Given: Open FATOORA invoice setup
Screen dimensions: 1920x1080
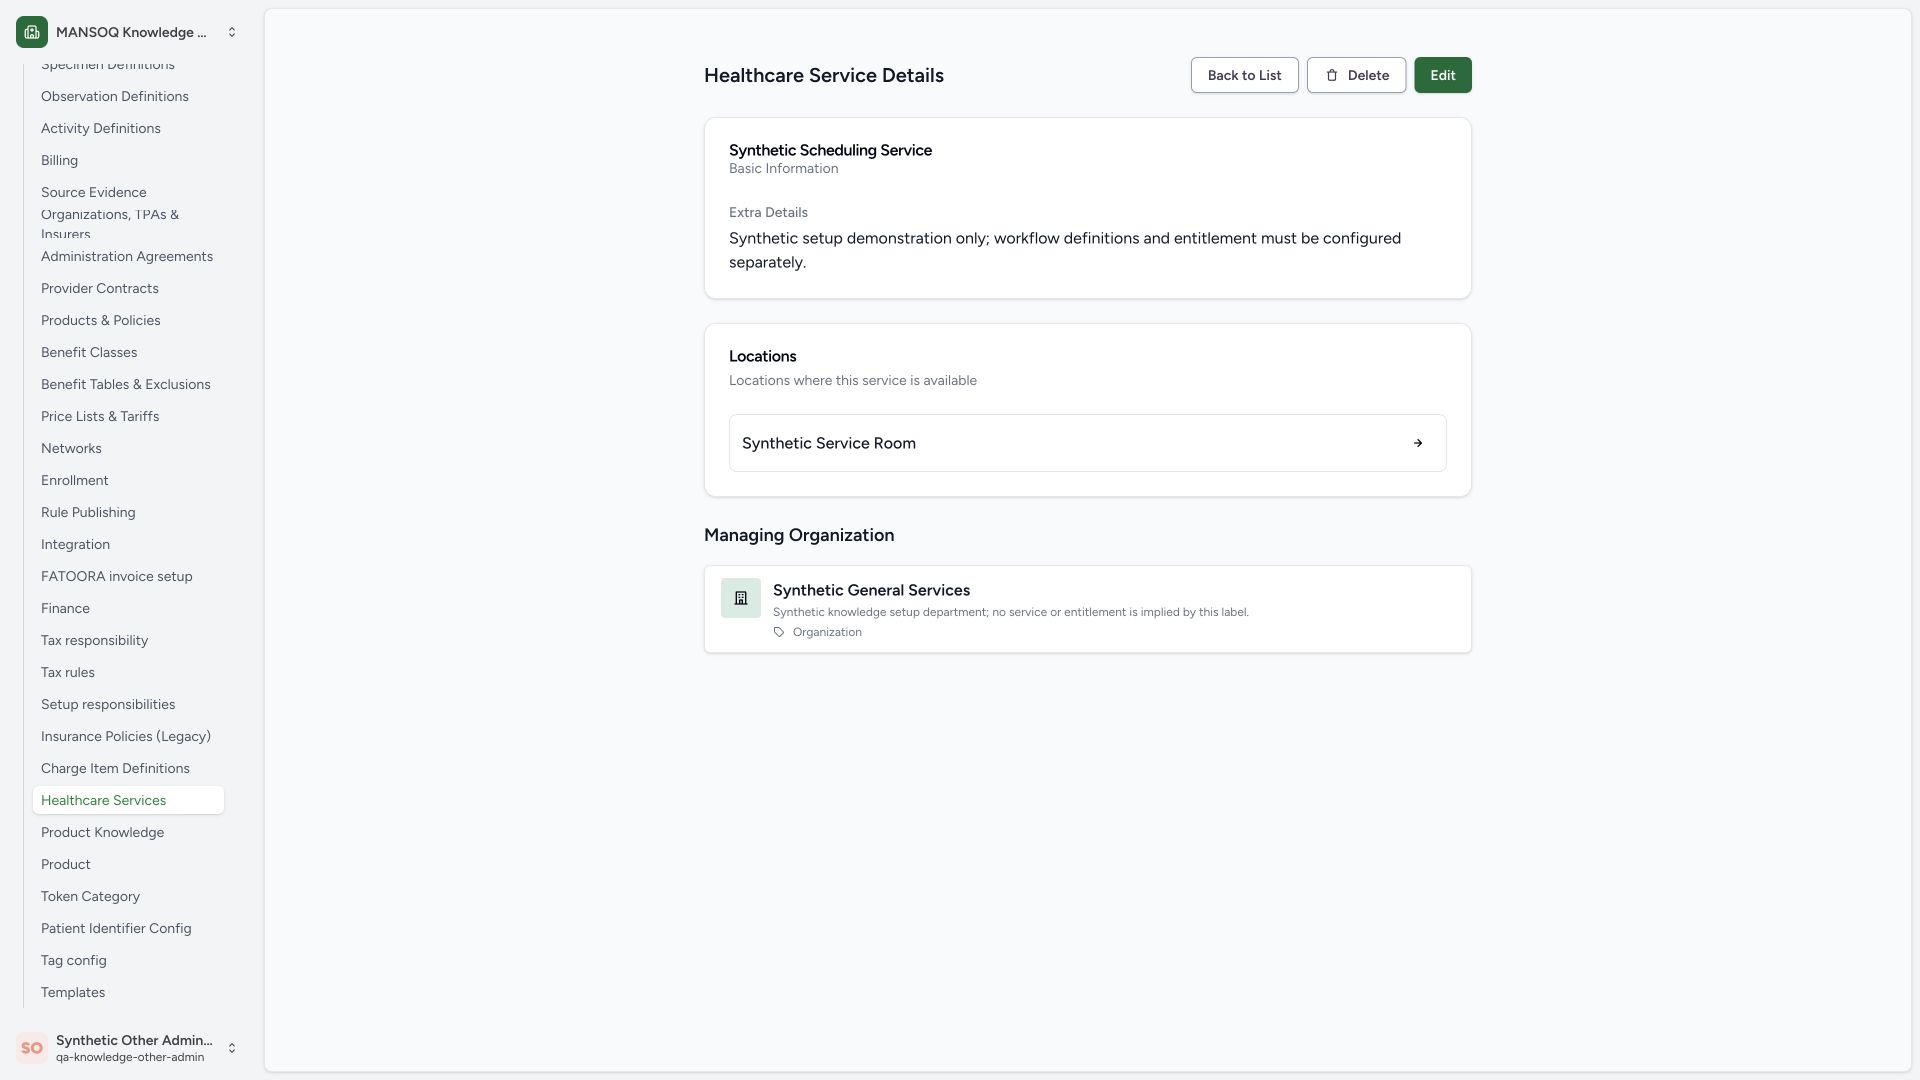Looking at the screenshot, I should point(128,576).
